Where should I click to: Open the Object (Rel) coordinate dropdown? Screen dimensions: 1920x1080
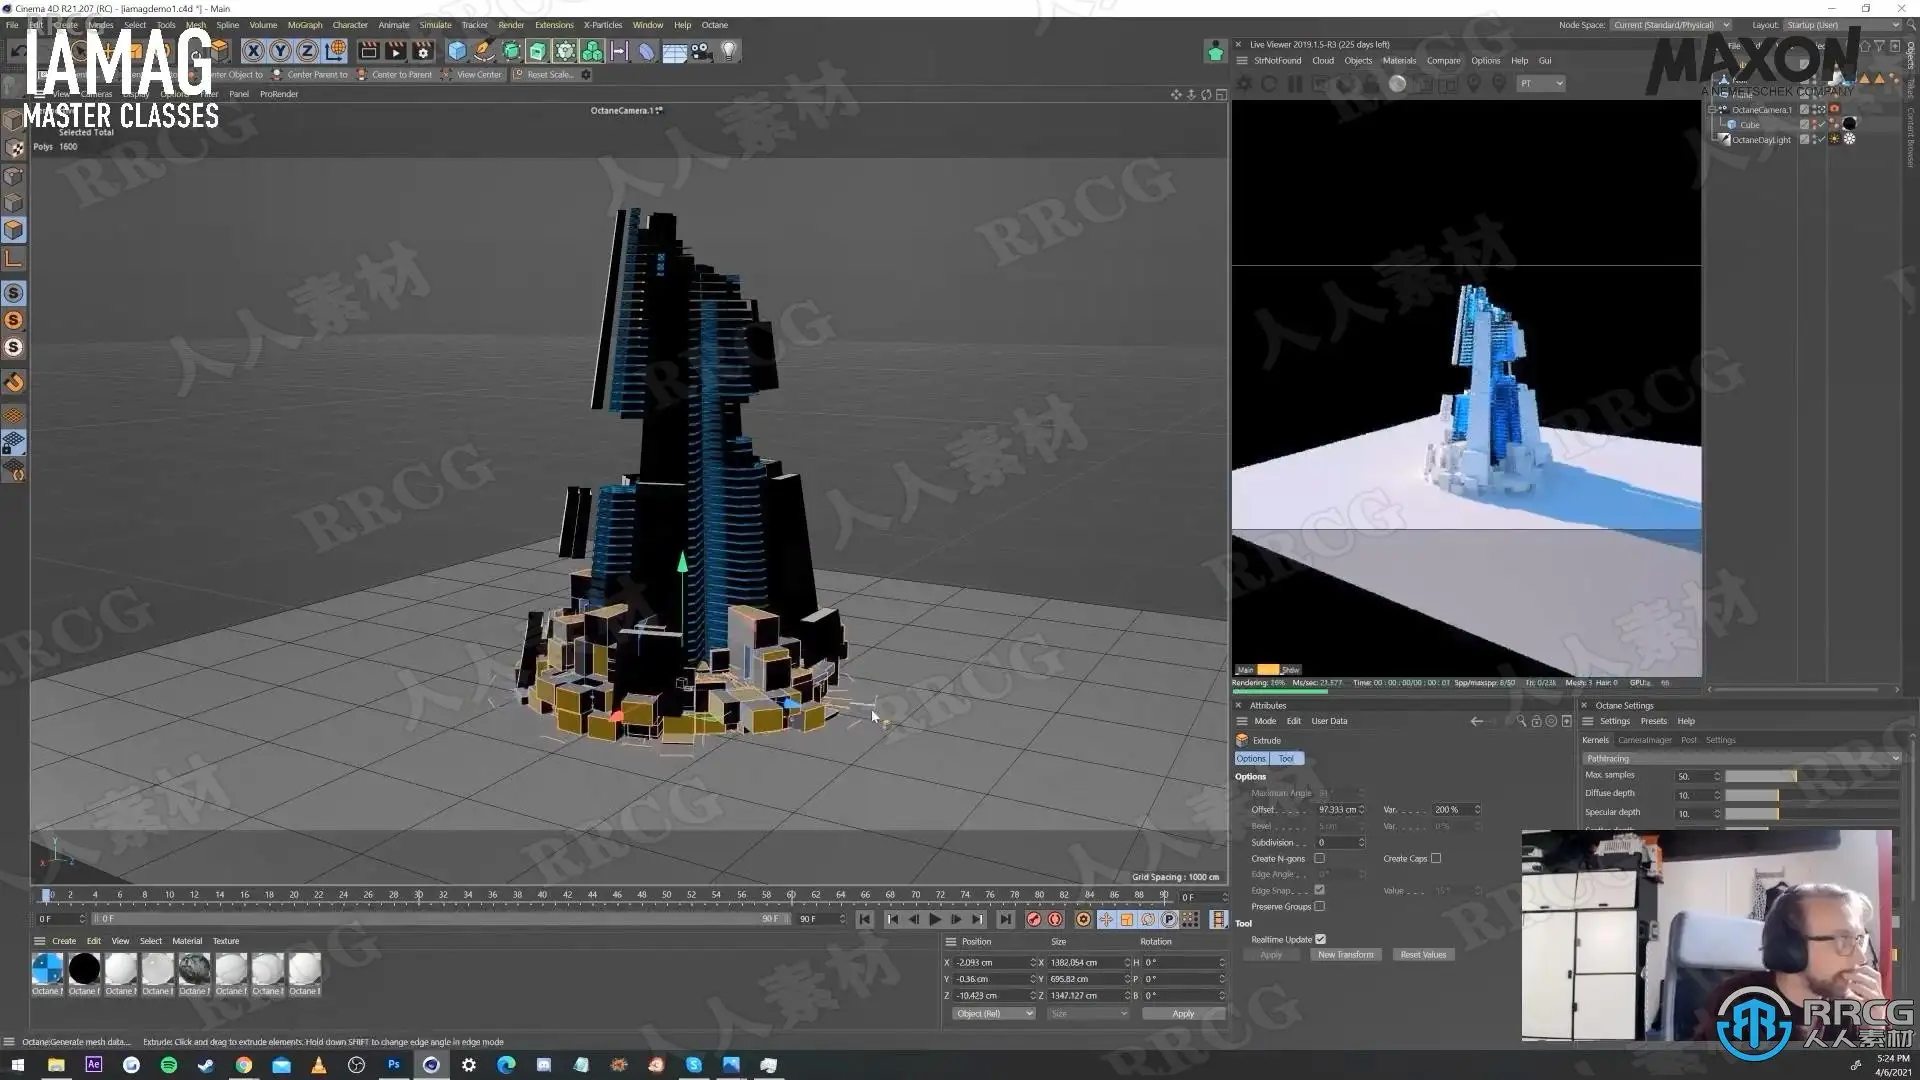(x=993, y=1013)
